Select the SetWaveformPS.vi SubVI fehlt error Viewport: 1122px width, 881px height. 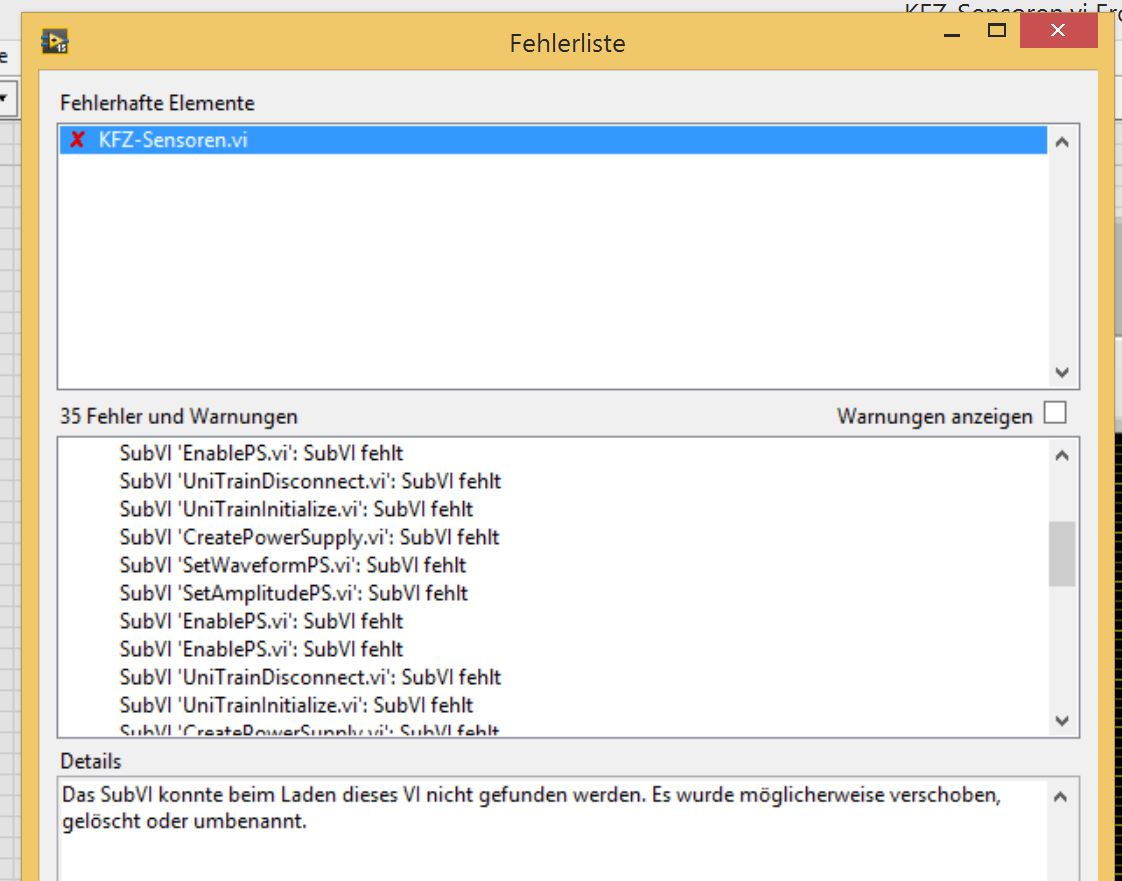click(x=293, y=565)
